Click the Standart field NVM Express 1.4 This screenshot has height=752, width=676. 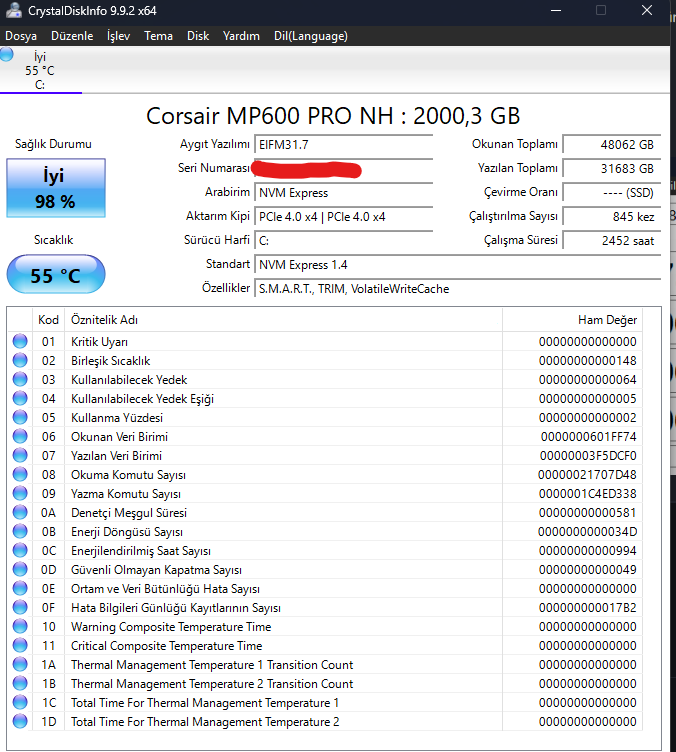(458, 265)
